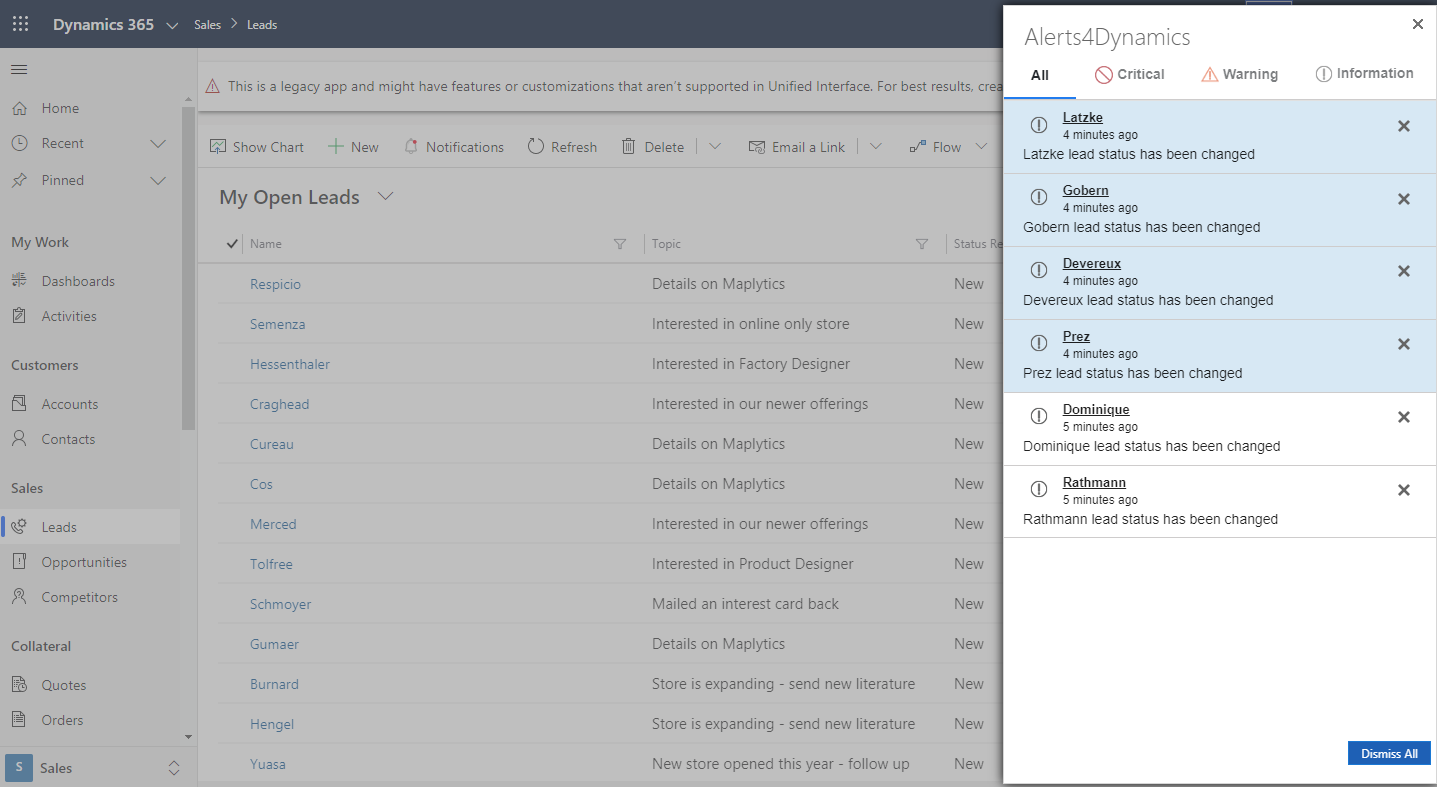Collapse the hamburger navigation menu

coord(19,69)
